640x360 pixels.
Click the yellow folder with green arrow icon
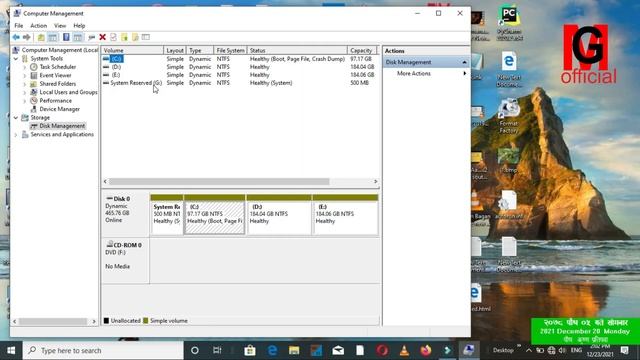click(x=124, y=38)
